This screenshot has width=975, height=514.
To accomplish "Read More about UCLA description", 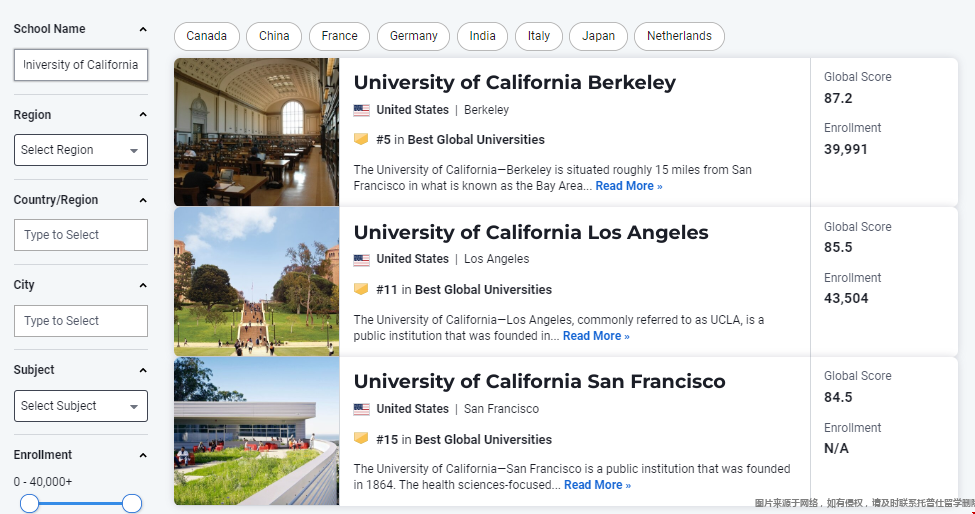I will (x=596, y=336).
